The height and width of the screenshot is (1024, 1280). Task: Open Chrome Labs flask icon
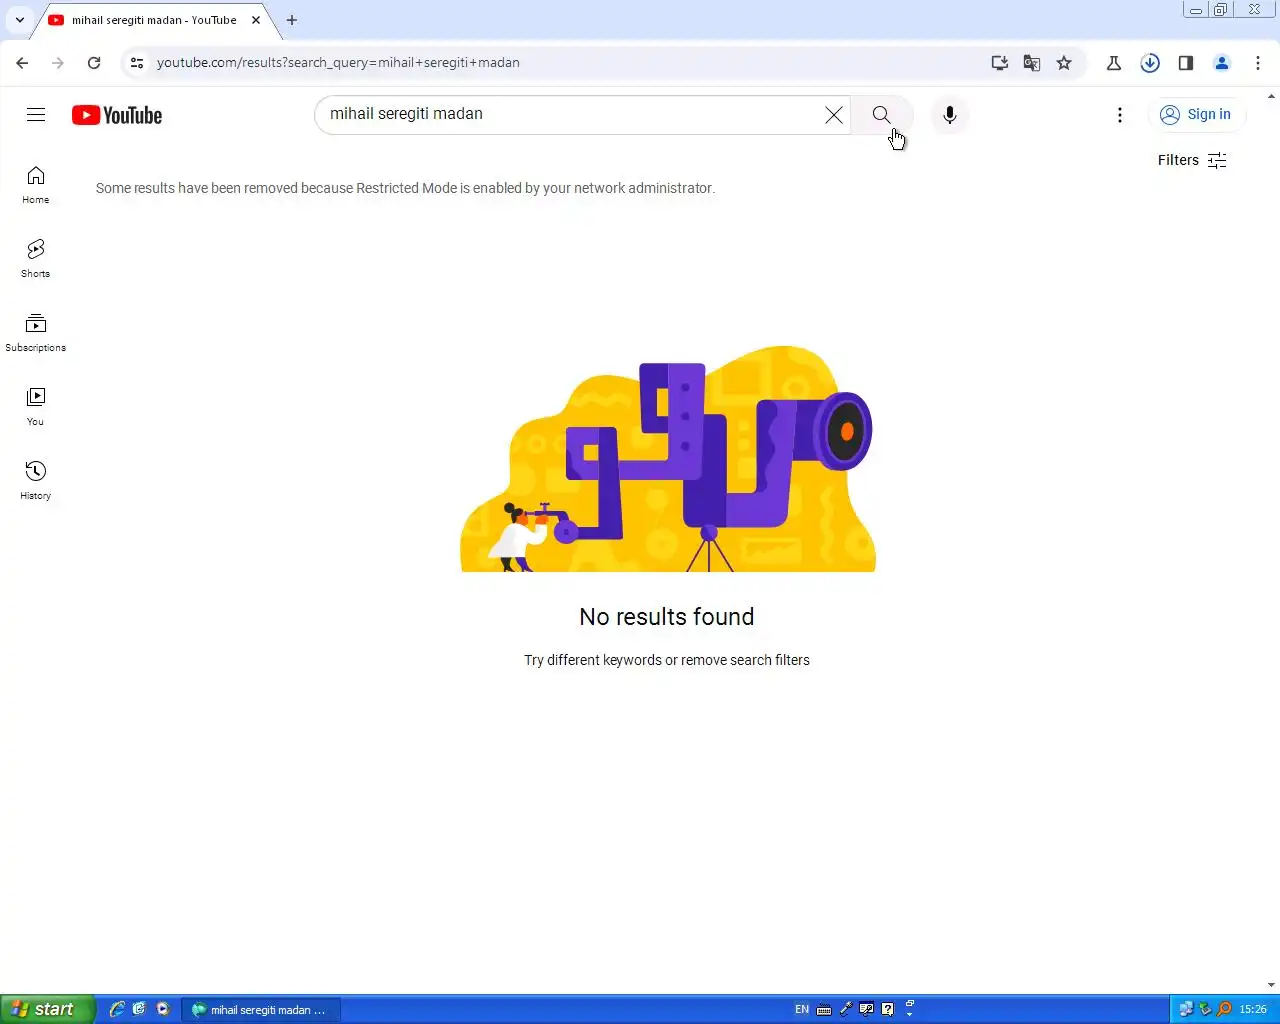pos(1114,63)
